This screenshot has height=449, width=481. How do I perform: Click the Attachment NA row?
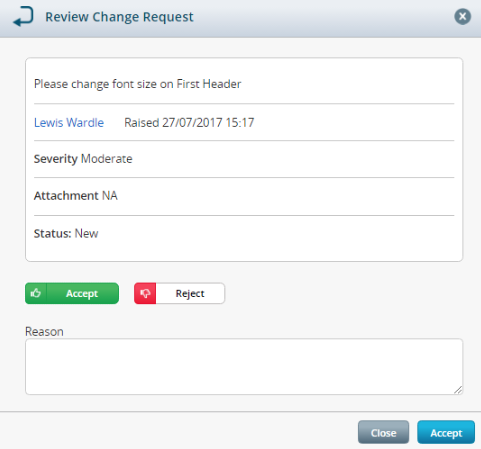[x=244, y=196]
